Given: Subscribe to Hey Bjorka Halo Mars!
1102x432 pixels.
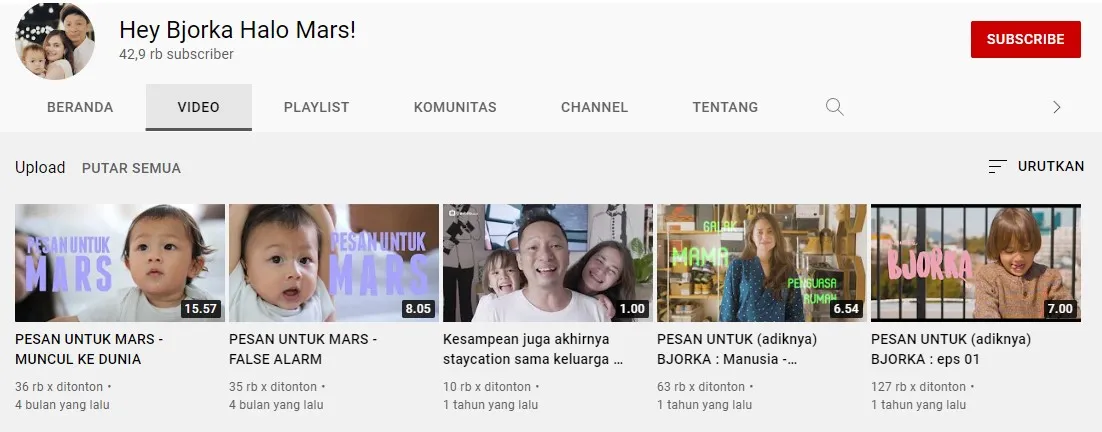Looking at the screenshot, I should 1025,39.
